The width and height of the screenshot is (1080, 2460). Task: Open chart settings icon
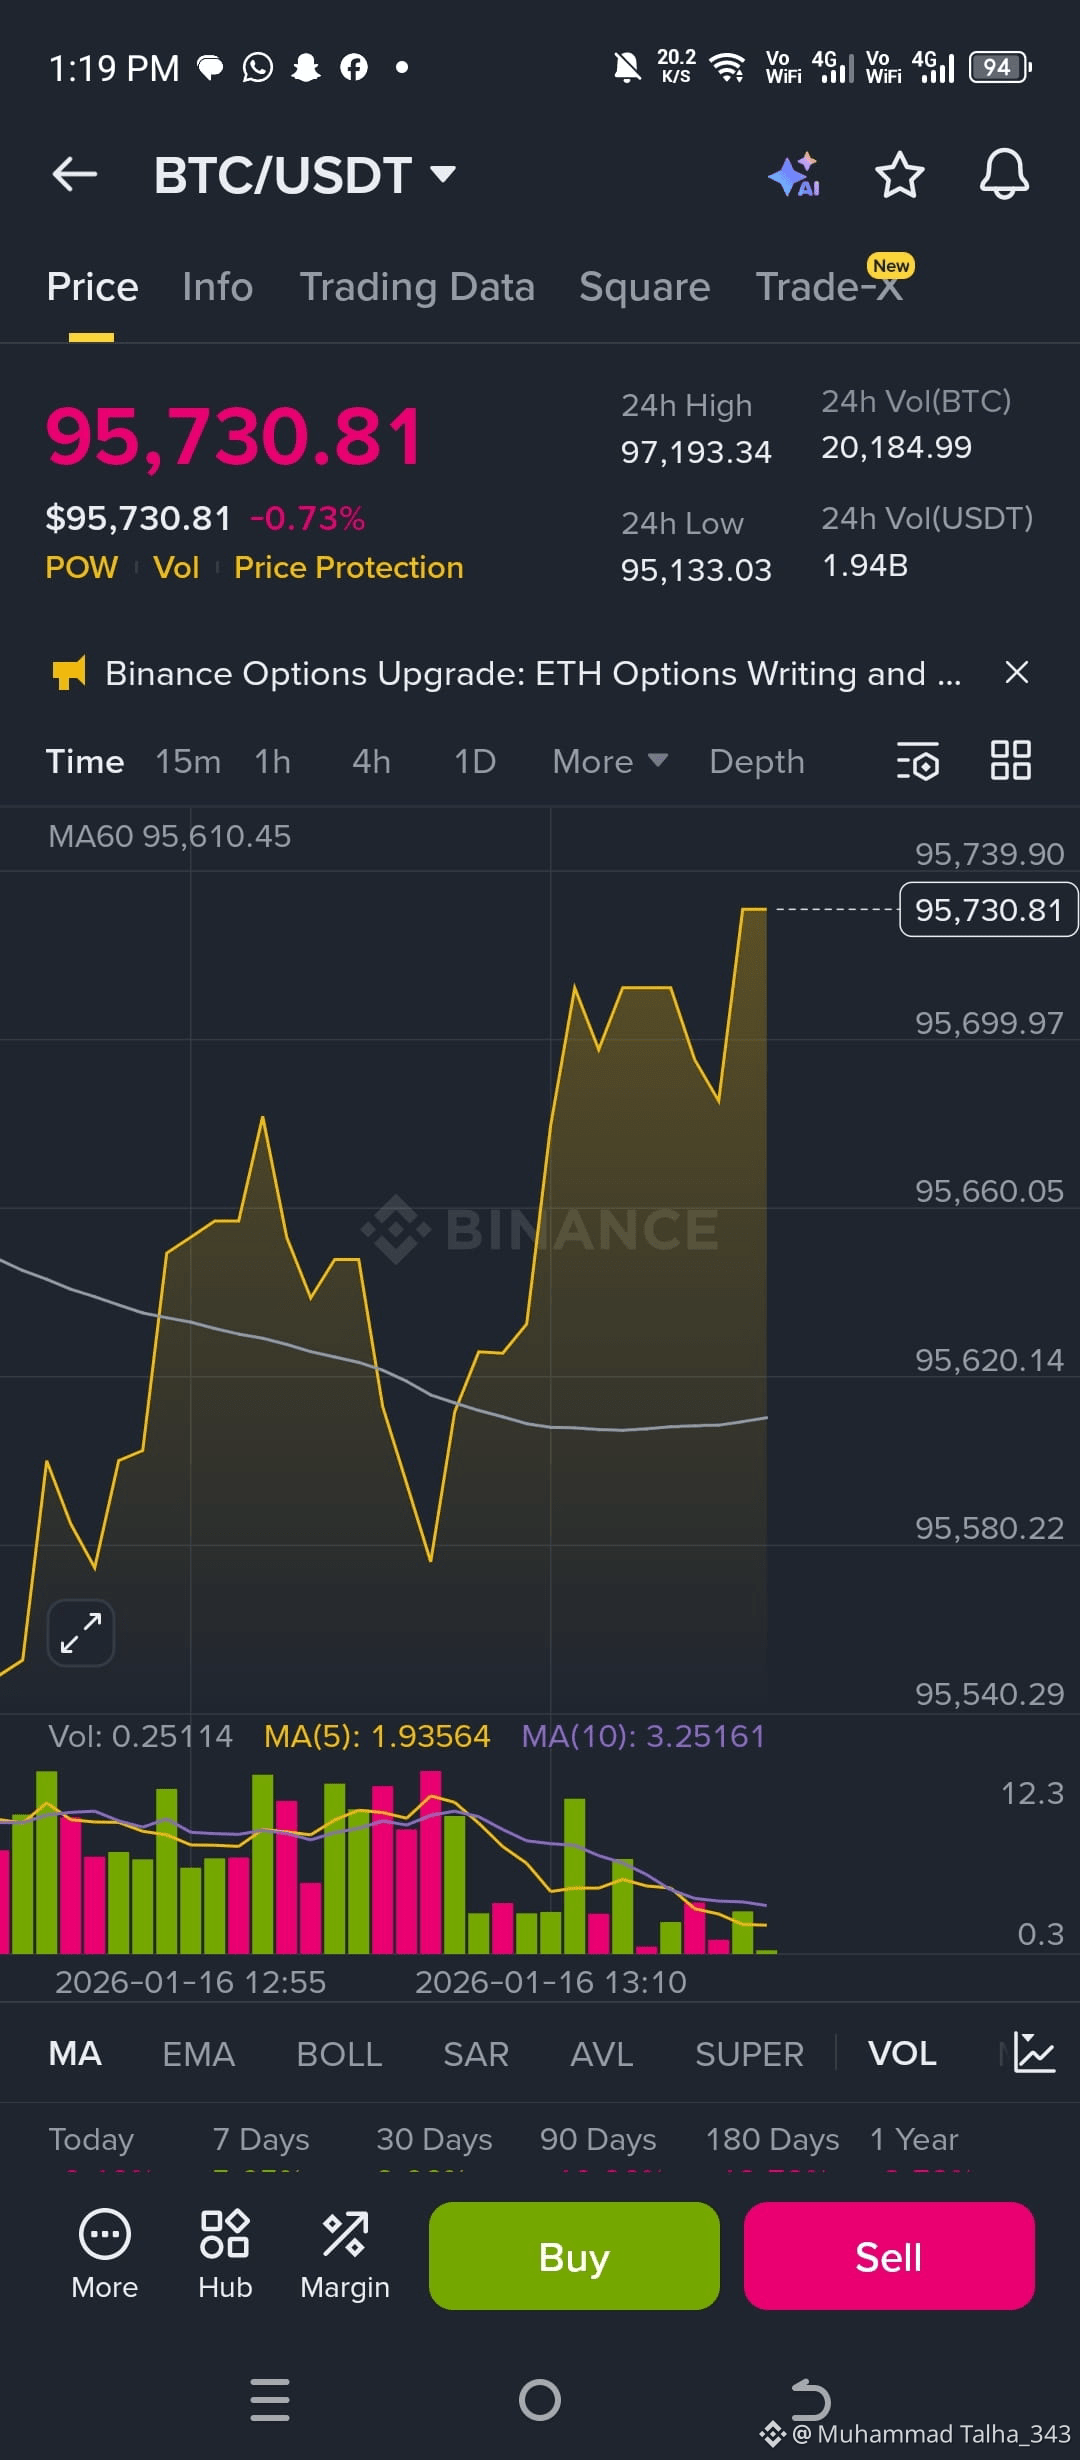click(918, 761)
